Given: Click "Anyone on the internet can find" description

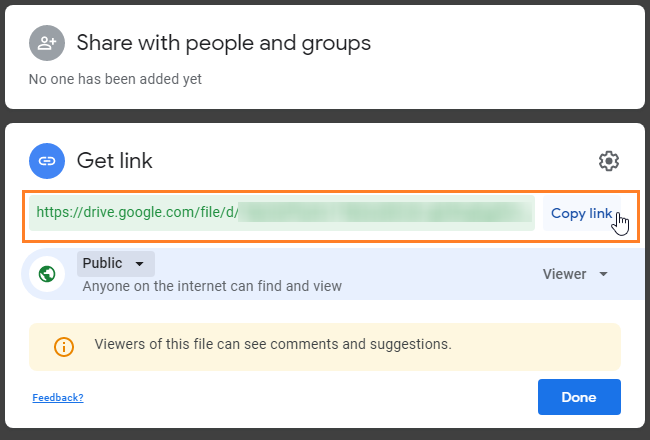Looking at the screenshot, I should click(211, 287).
